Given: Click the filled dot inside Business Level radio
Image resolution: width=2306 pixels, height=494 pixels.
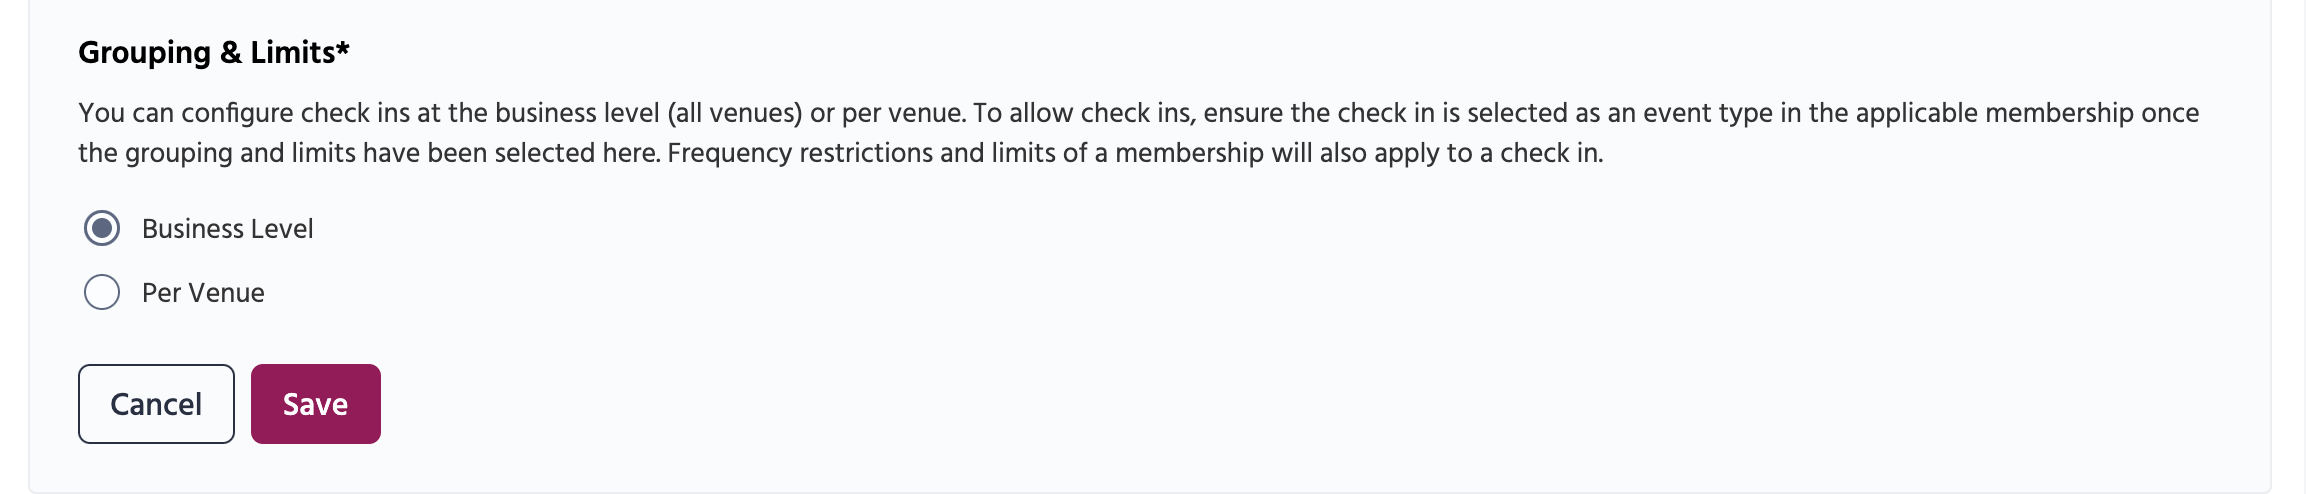Looking at the screenshot, I should pos(102,229).
